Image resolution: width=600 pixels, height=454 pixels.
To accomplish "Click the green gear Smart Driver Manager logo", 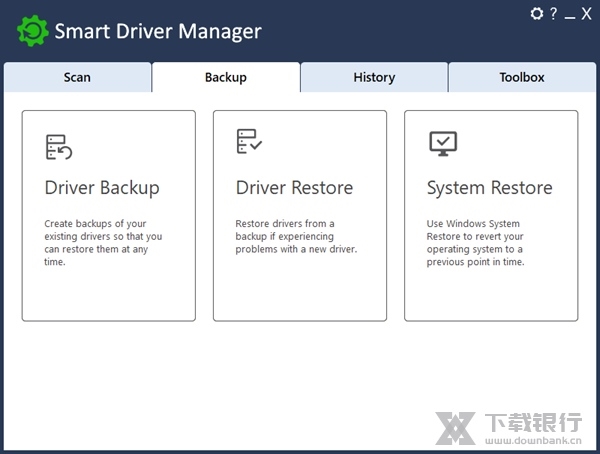I will 32,31.
